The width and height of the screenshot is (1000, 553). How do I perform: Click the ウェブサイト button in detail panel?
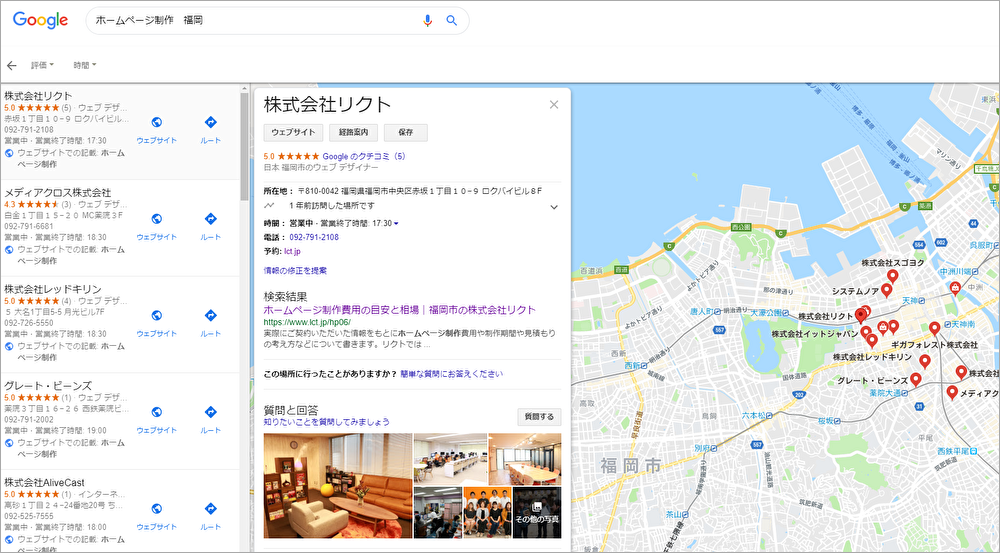(x=293, y=132)
